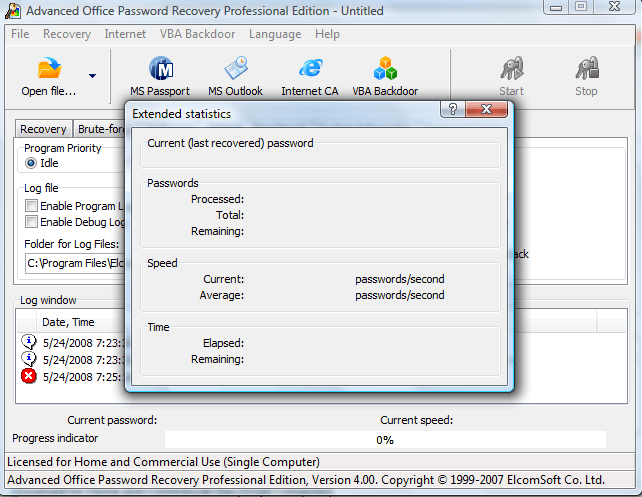
Task: Close the Extended statistics dialog
Action: tap(486, 109)
